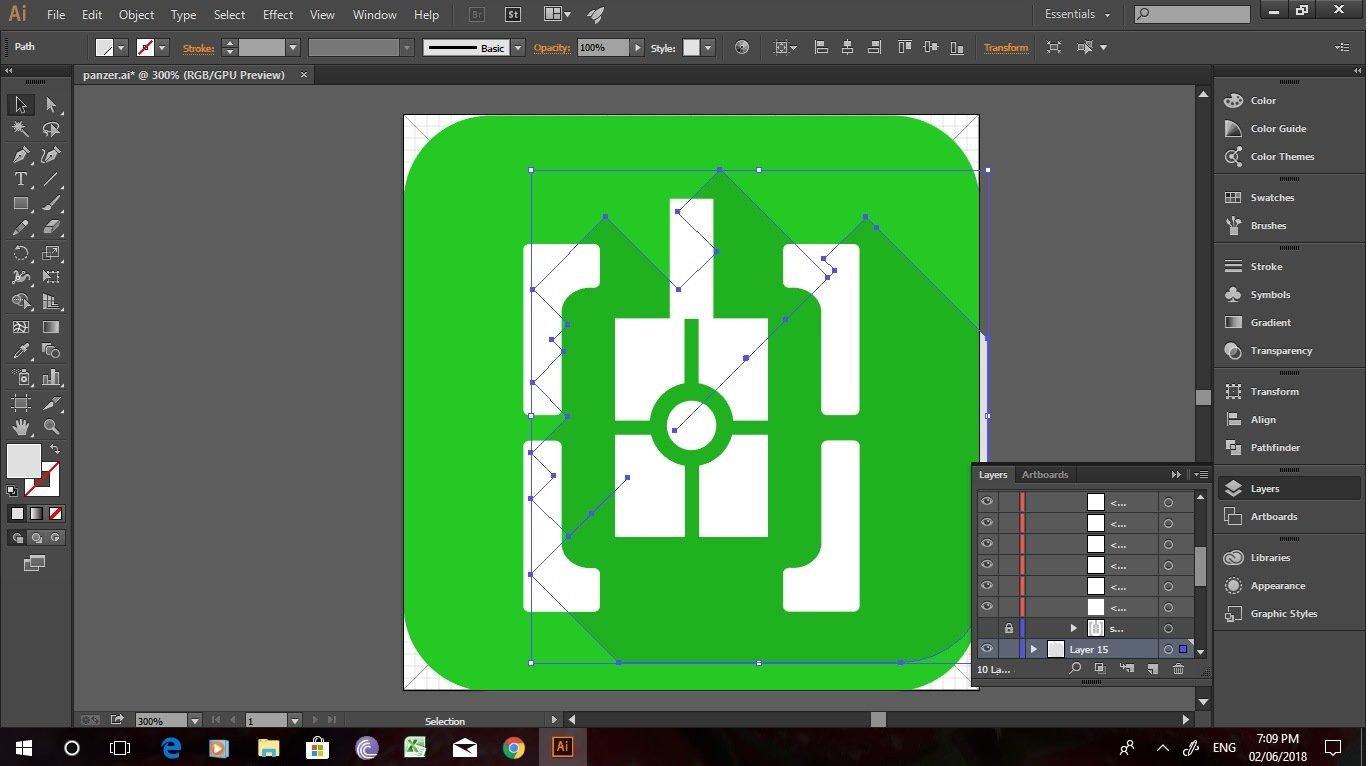1370x766 pixels.
Task: Select the Magic Wand tool
Action: (20, 129)
